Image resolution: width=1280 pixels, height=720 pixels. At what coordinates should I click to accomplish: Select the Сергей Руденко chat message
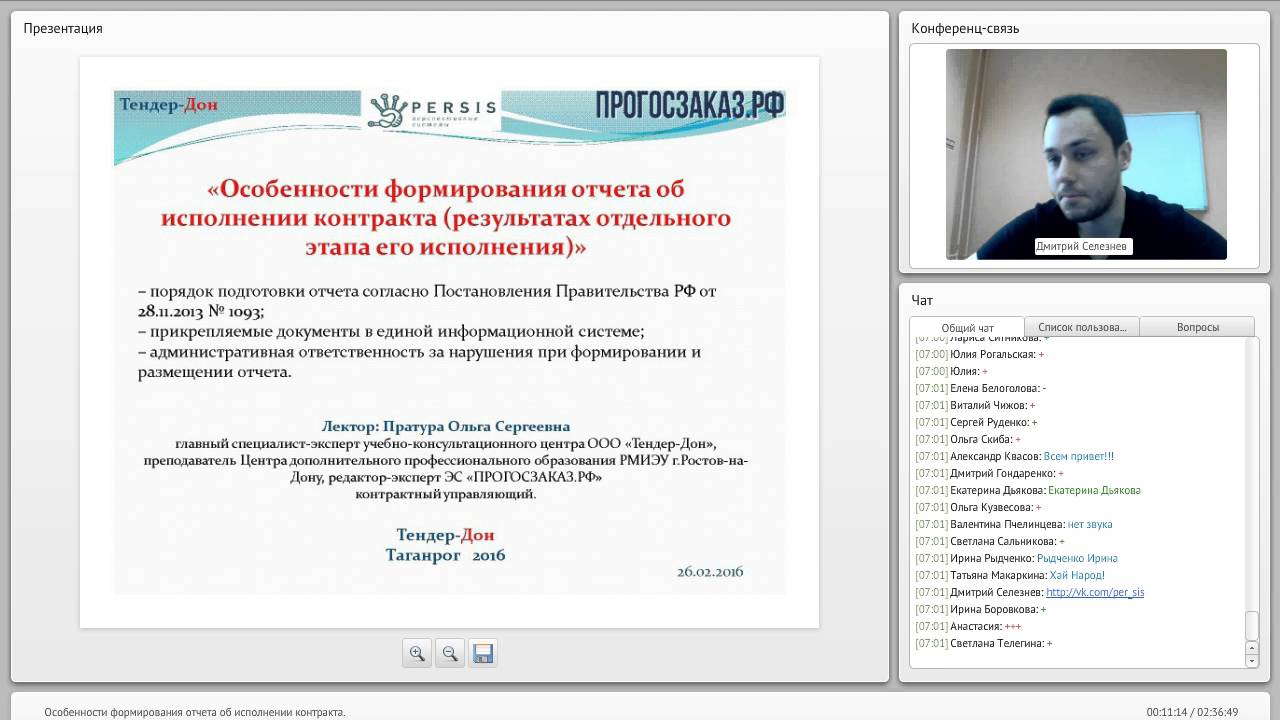(976, 422)
